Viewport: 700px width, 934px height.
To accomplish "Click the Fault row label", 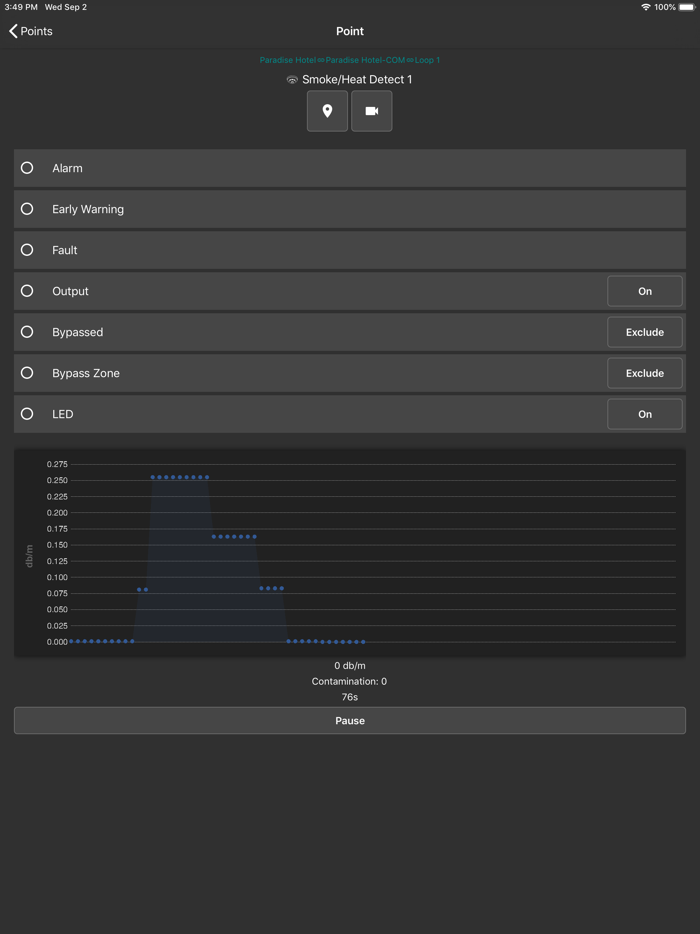I will [65, 250].
